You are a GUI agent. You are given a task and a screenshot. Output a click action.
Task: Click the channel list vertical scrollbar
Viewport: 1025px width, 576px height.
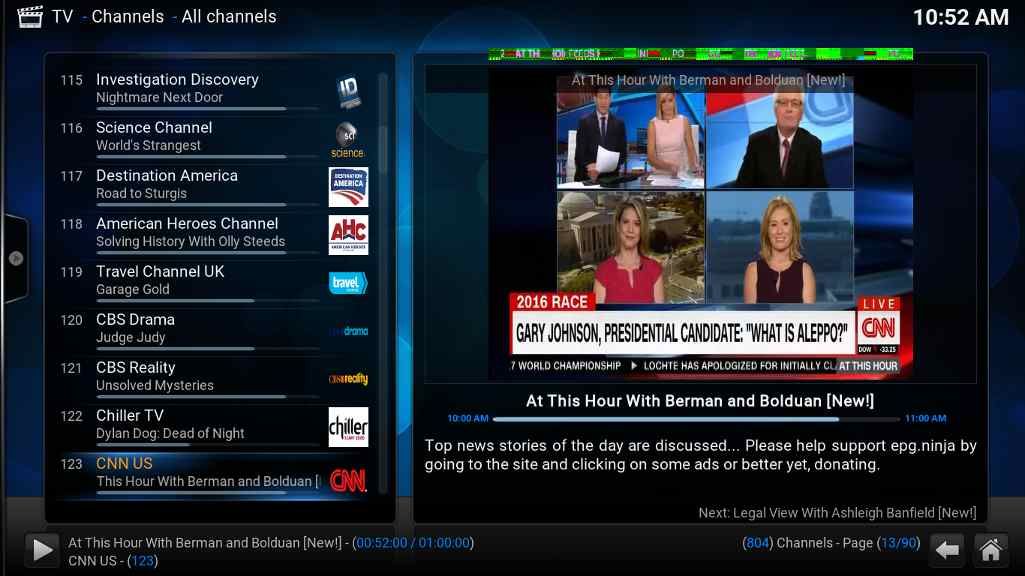pyautogui.click(x=383, y=283)
